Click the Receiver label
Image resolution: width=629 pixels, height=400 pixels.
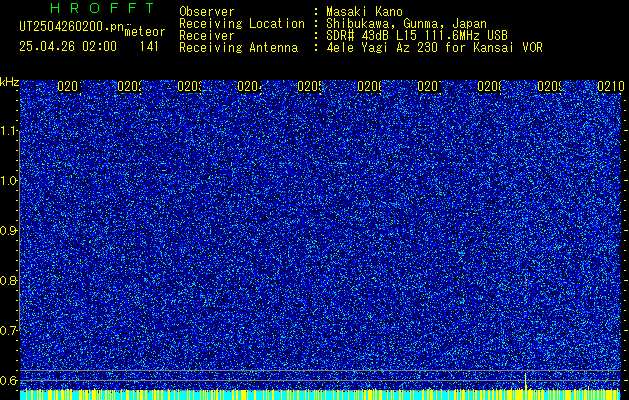[207, 36]
